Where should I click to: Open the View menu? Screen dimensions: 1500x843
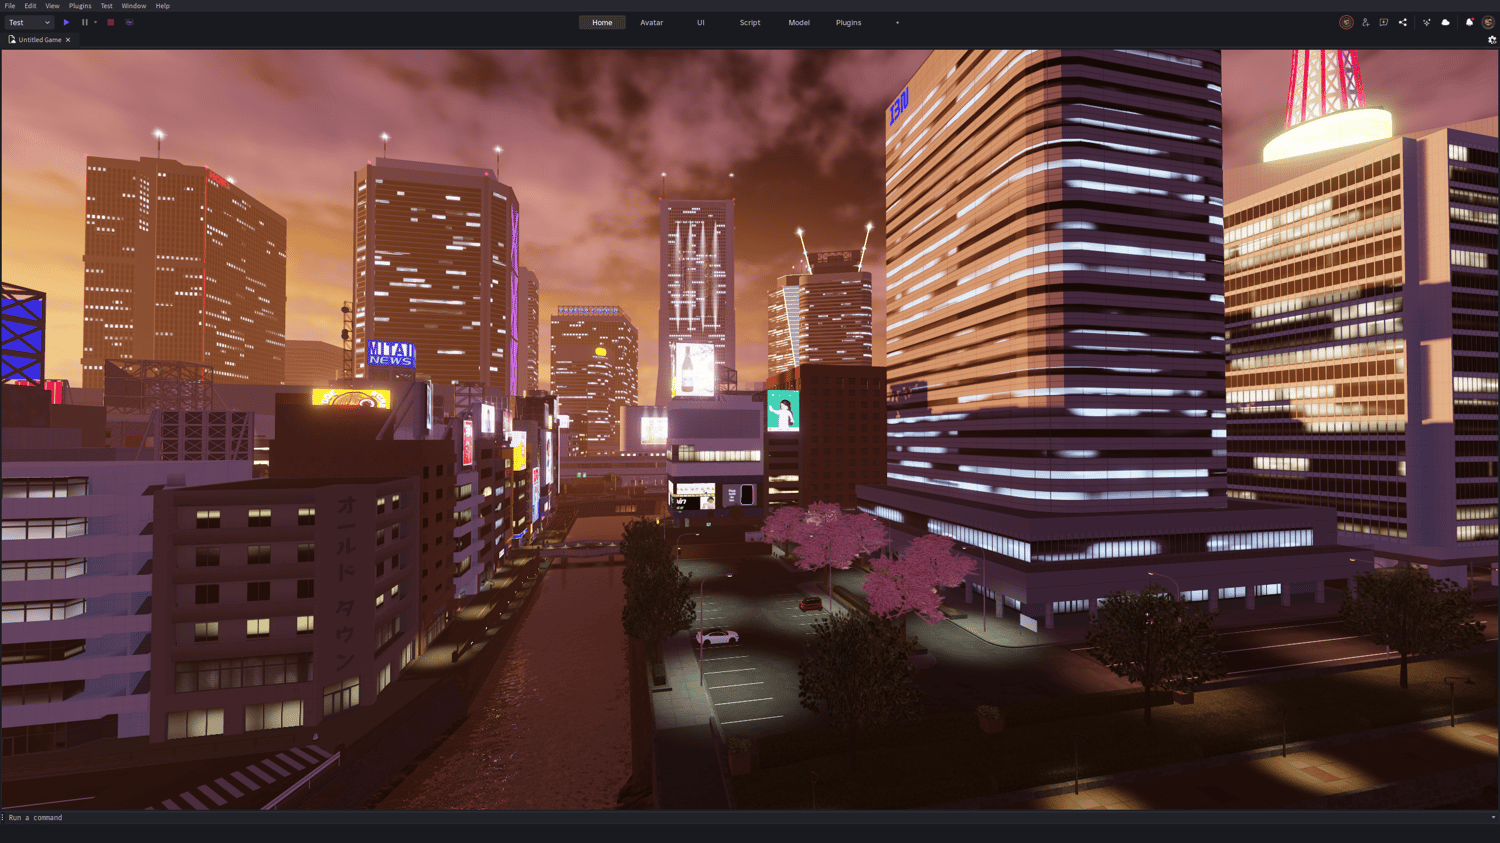click(x=52, y=6)
